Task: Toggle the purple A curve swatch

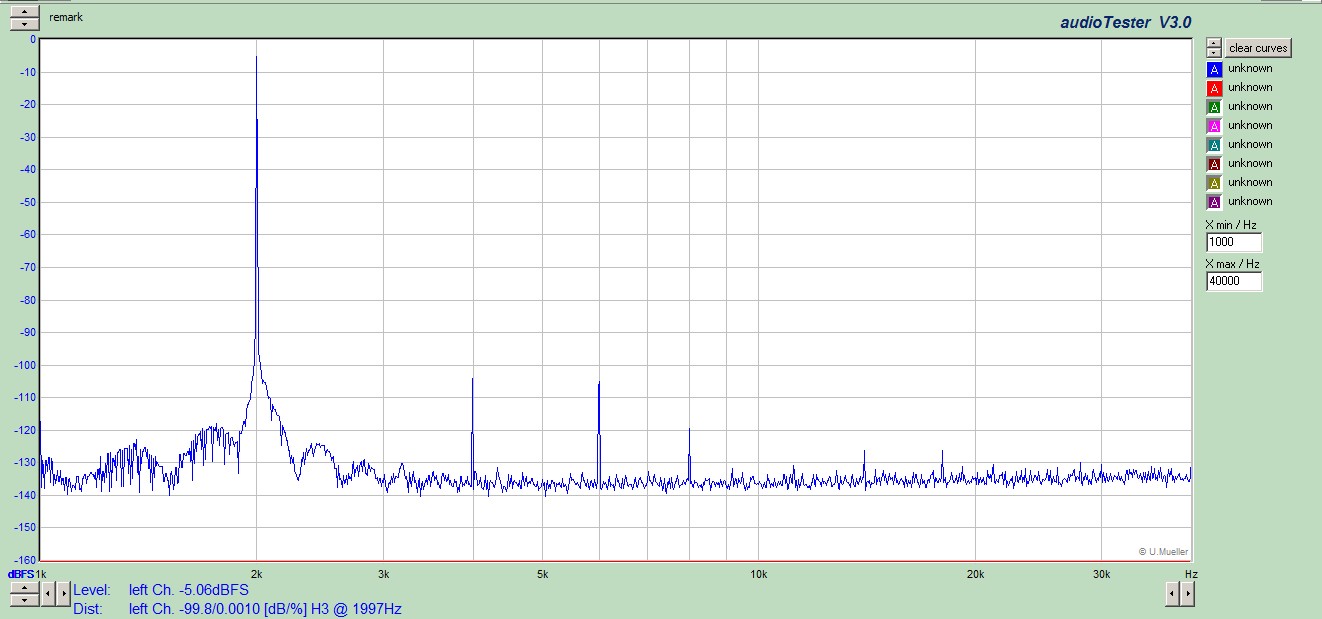Action: click(x=1214, y=202)
